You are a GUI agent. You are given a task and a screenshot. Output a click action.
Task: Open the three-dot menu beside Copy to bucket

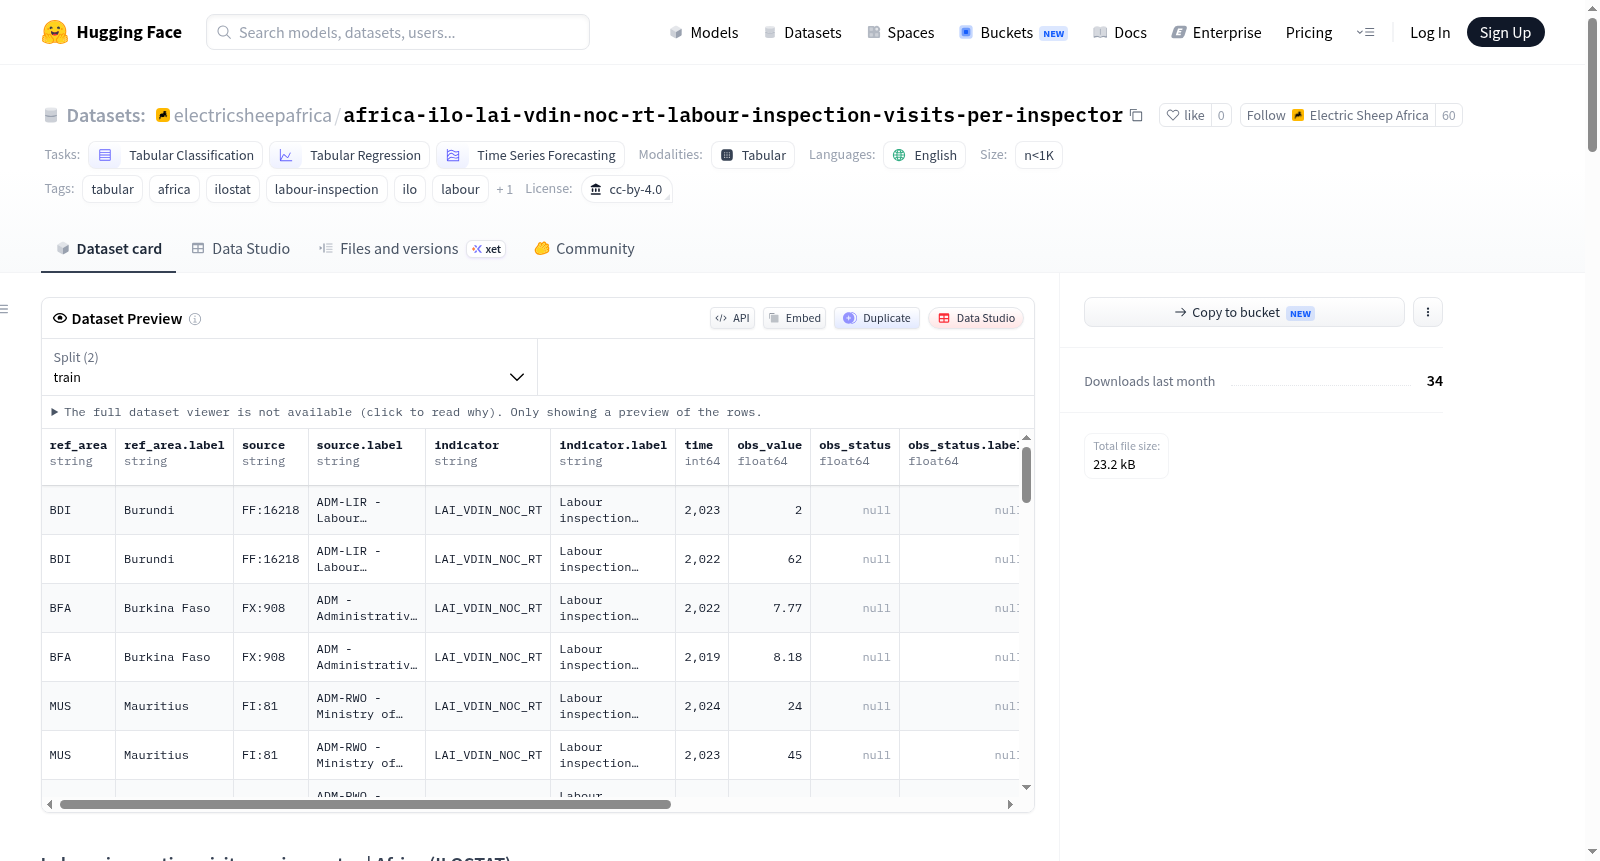(1427, 312)
